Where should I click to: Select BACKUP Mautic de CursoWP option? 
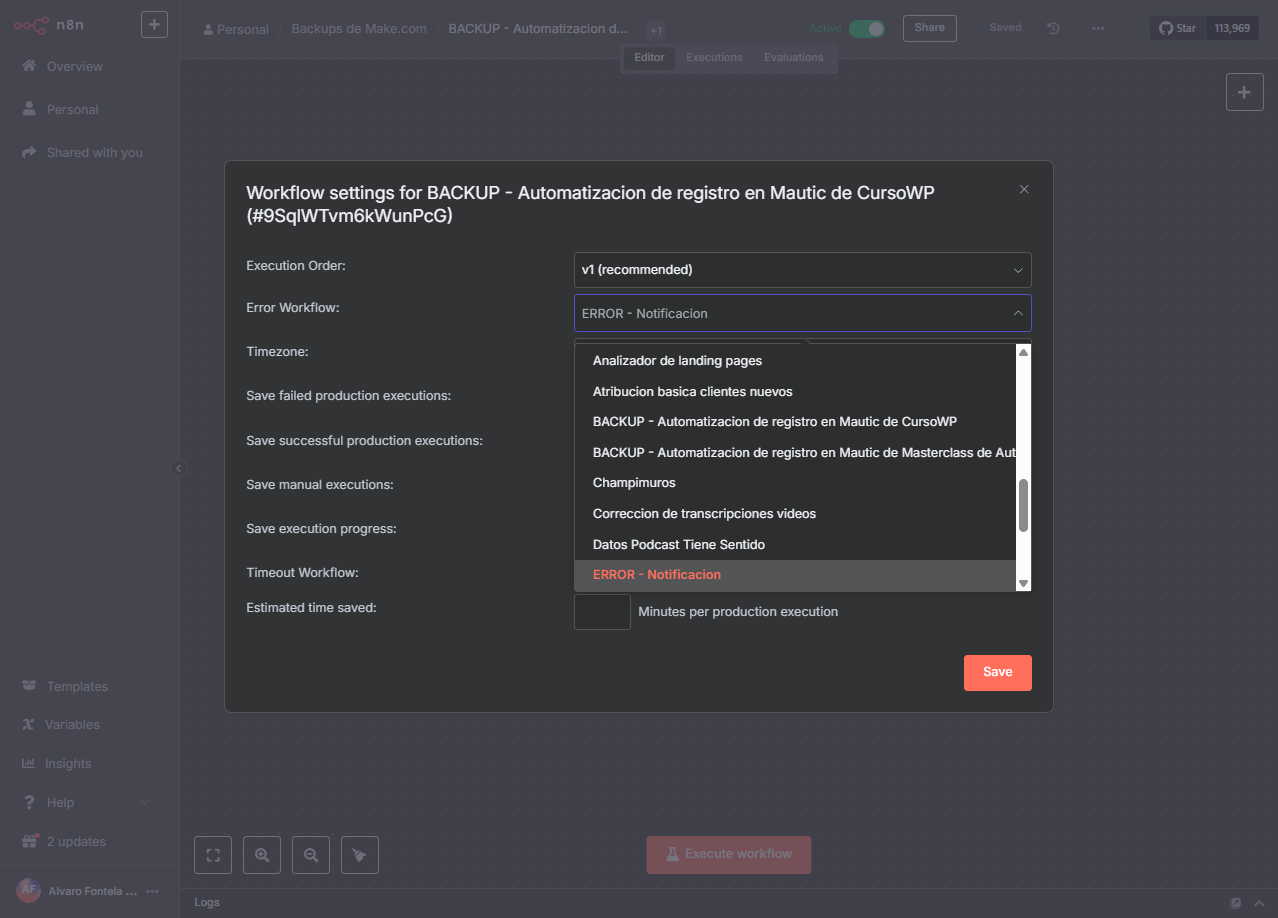pyautogui.click(x=795, y=422)
